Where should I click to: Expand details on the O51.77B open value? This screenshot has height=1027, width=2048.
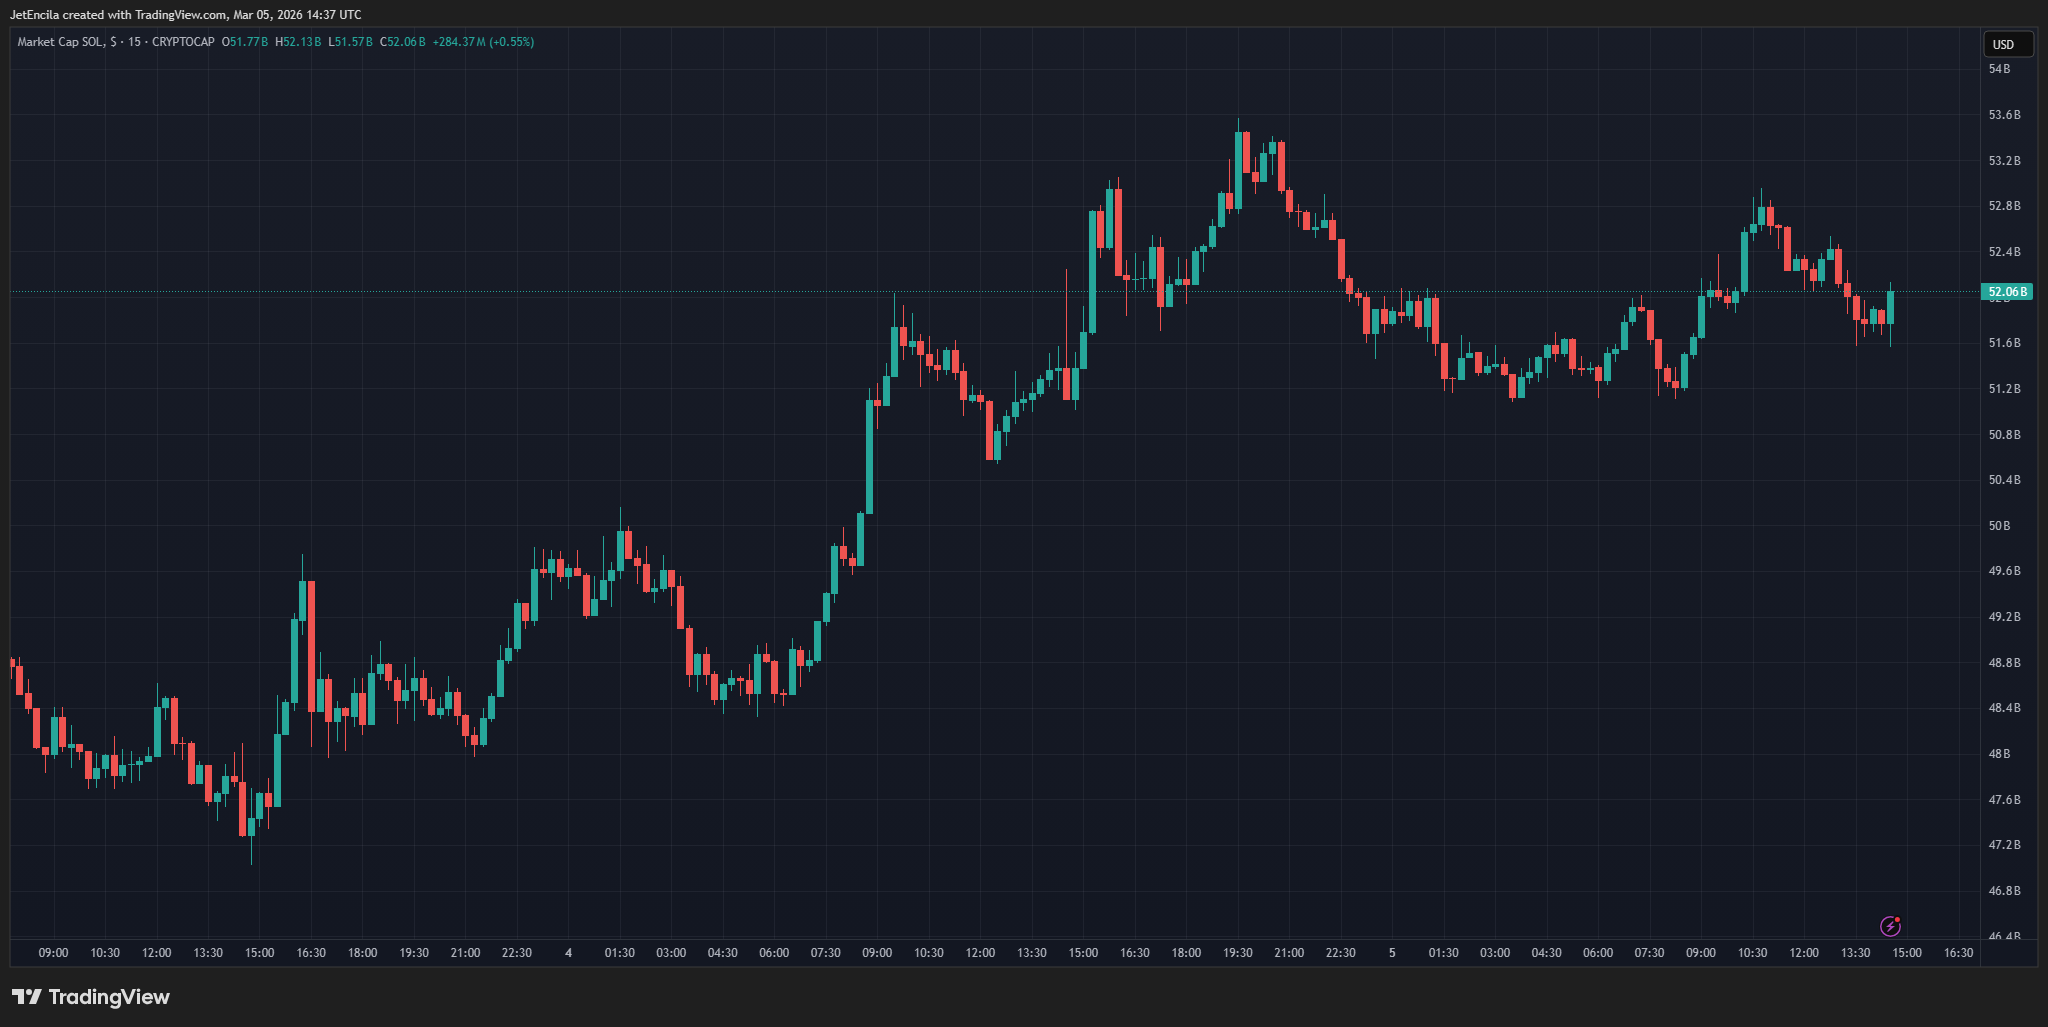coord(244,41)
